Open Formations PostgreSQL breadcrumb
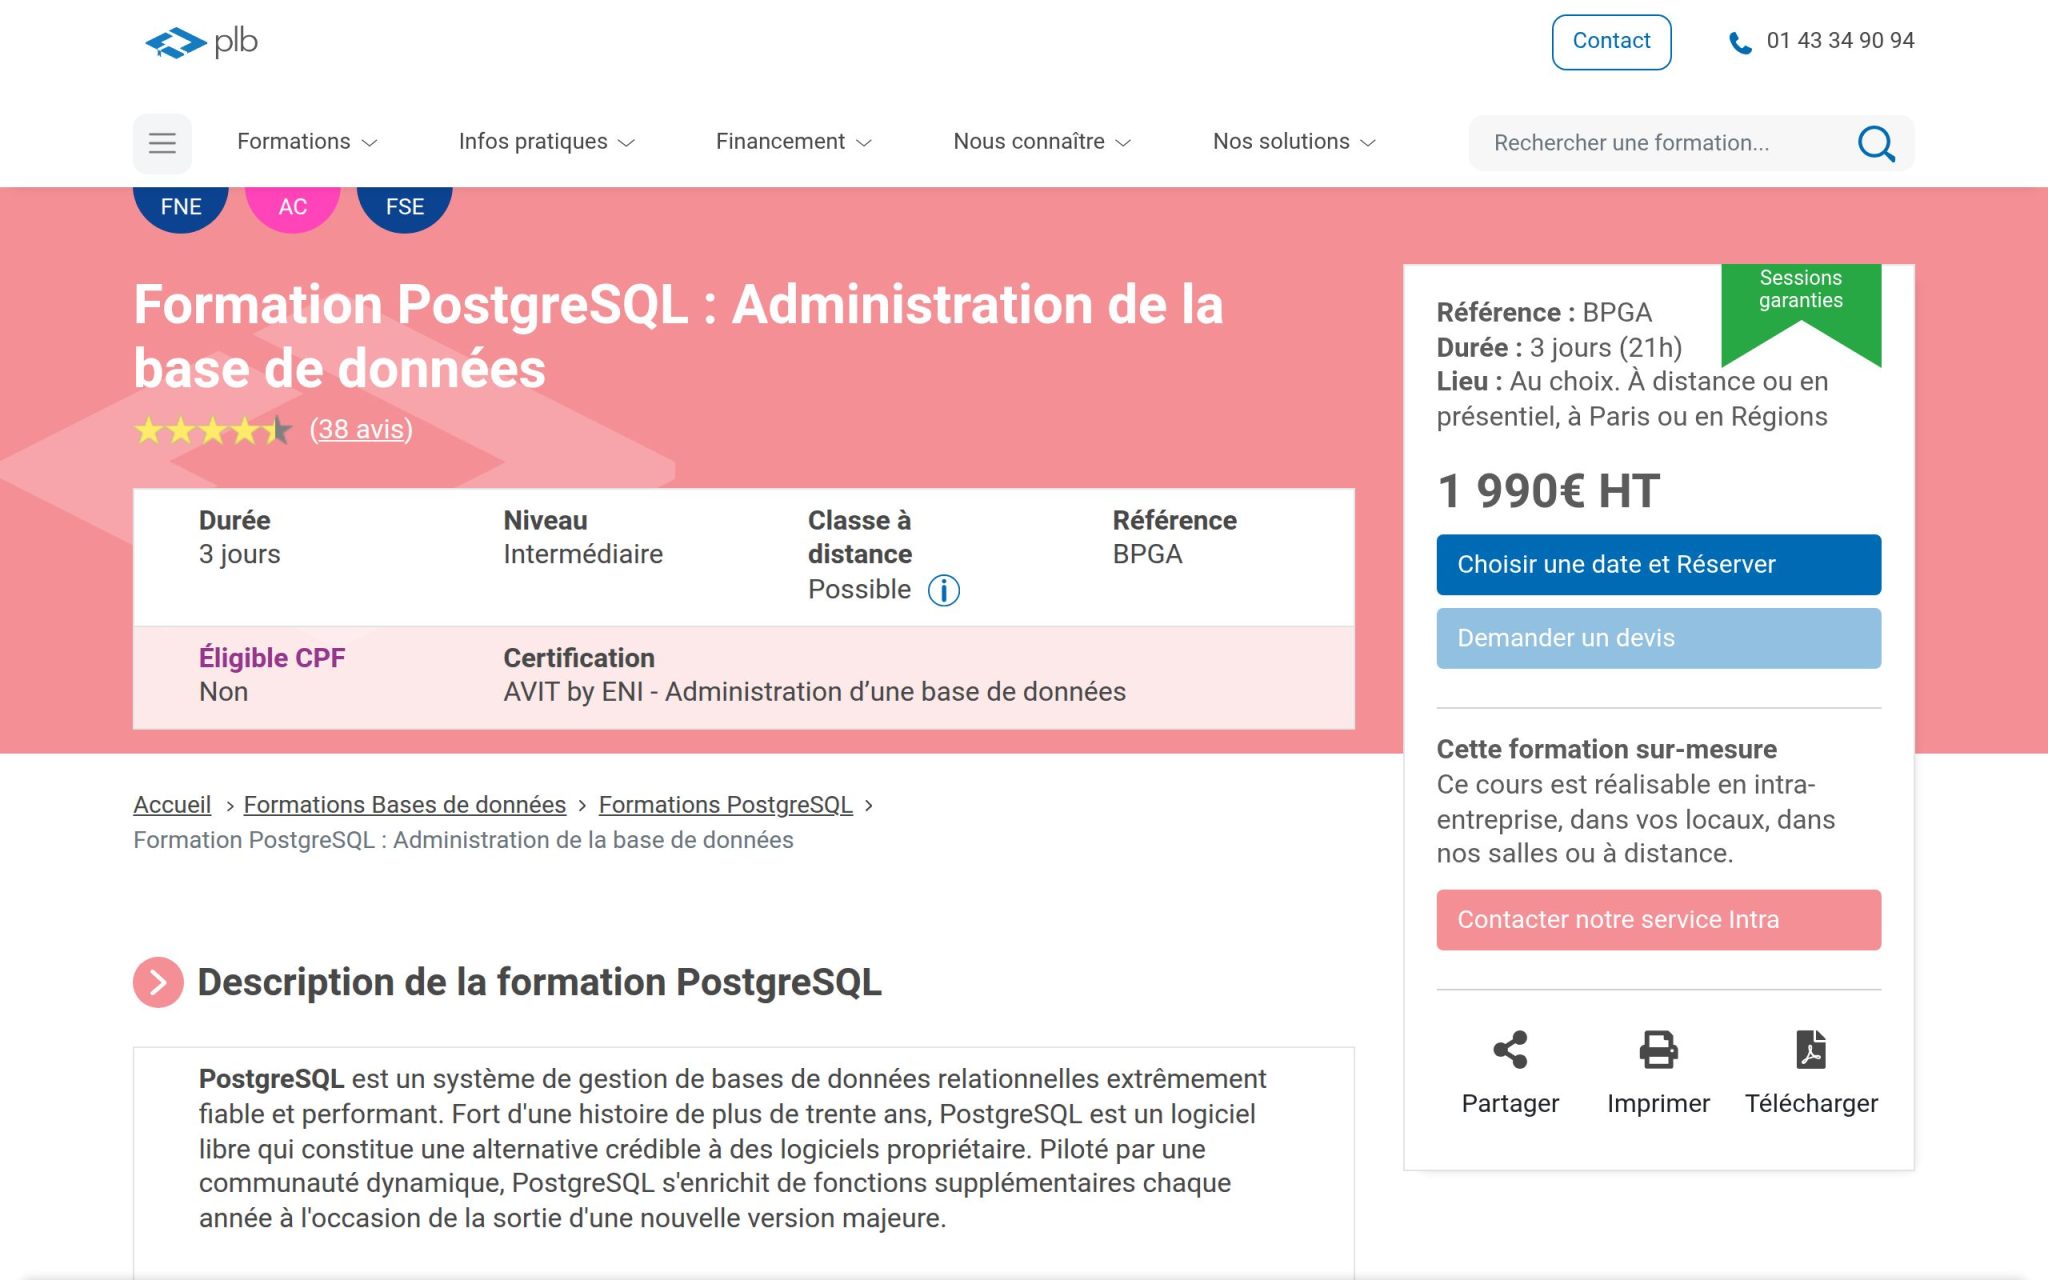Screen dimensions: 2048x1280 click(x=726, y=805)
